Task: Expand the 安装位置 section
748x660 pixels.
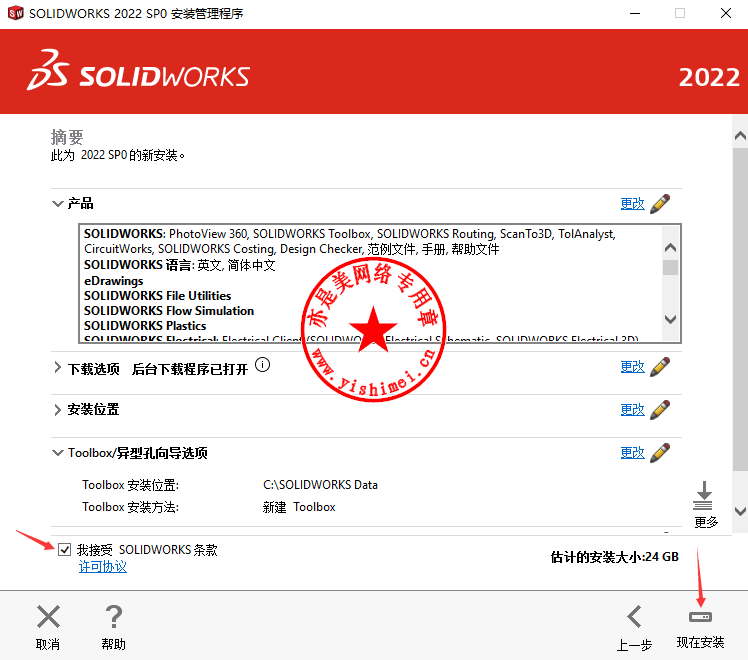Action: 58,410
